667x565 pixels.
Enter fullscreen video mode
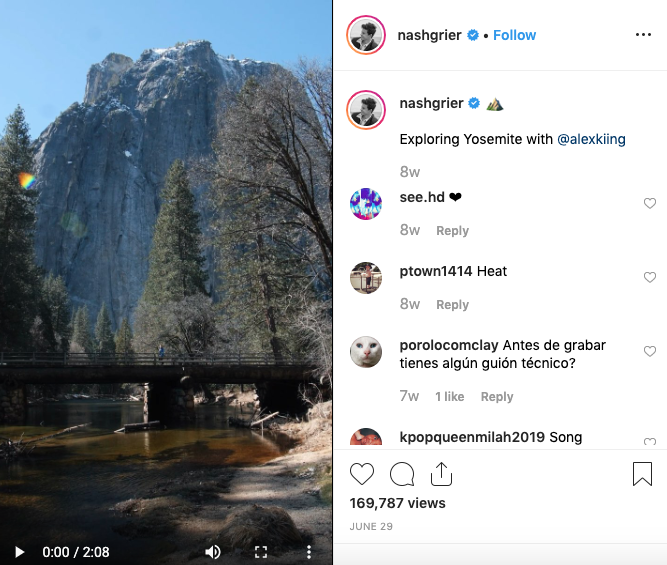click(x=261, y=552)
